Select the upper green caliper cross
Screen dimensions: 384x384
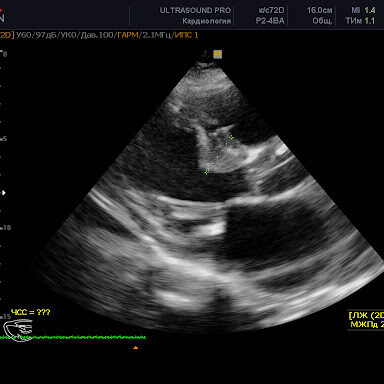click(231, 137)
